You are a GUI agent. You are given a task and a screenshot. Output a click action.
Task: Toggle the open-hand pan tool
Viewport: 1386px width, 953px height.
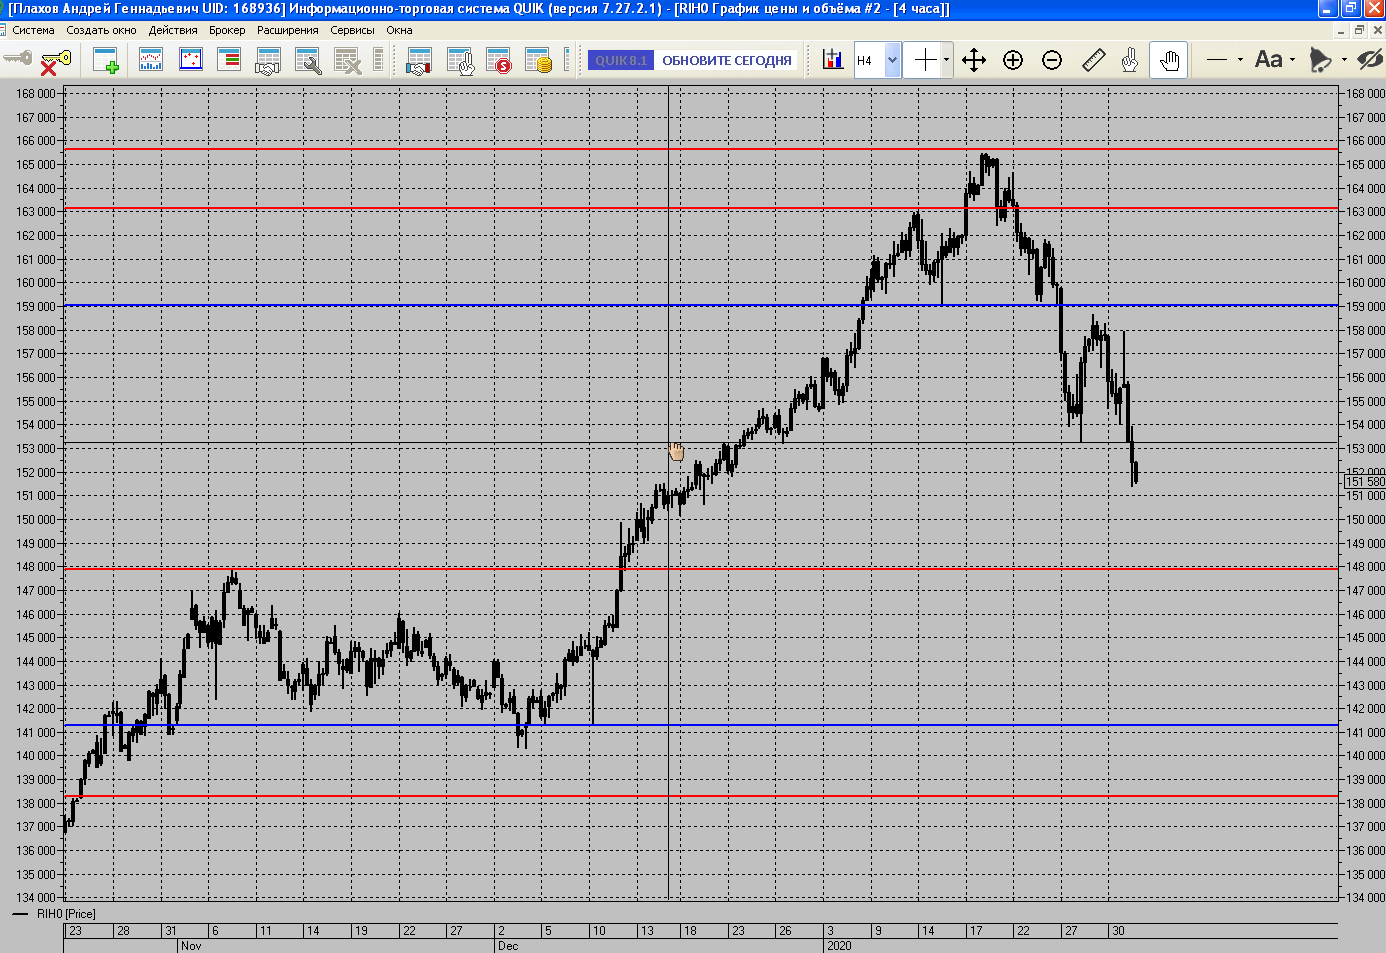point(1169,60)
